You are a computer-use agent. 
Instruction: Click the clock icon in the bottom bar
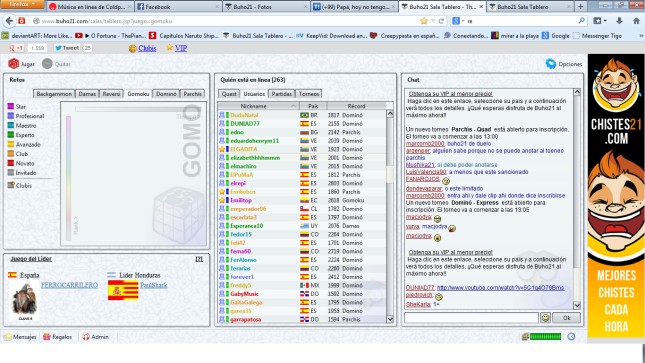571,337
